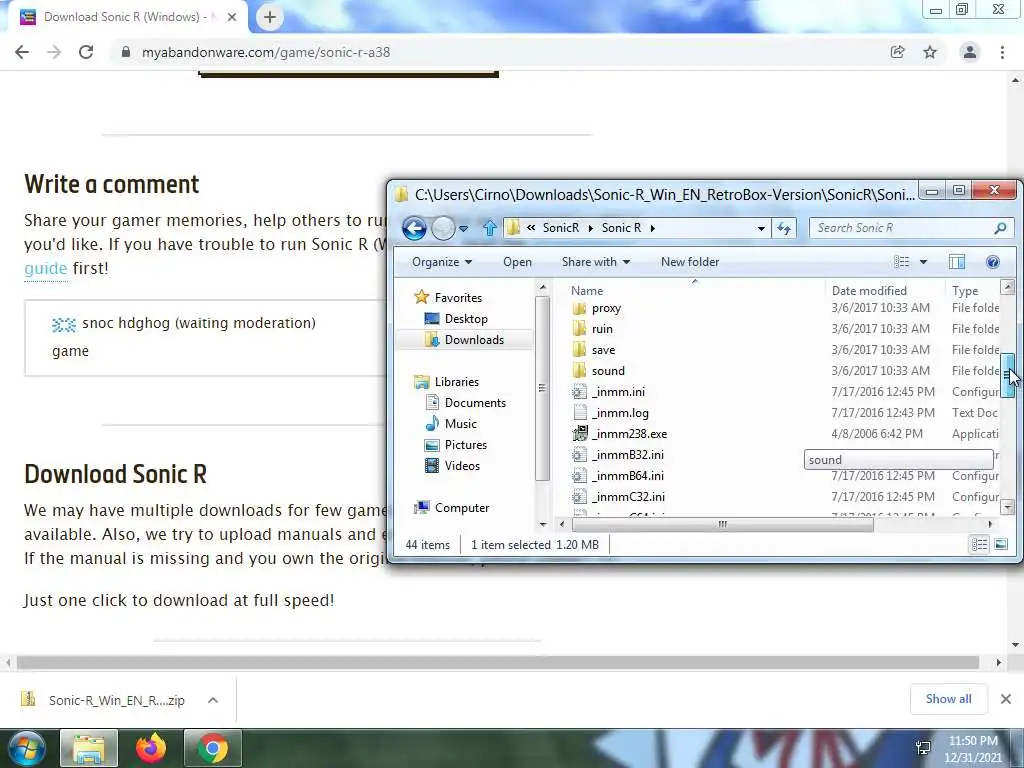Screen dimensions: 1024x768
Task: Close the Chrome downloads bar
Action: (1006, 699)
